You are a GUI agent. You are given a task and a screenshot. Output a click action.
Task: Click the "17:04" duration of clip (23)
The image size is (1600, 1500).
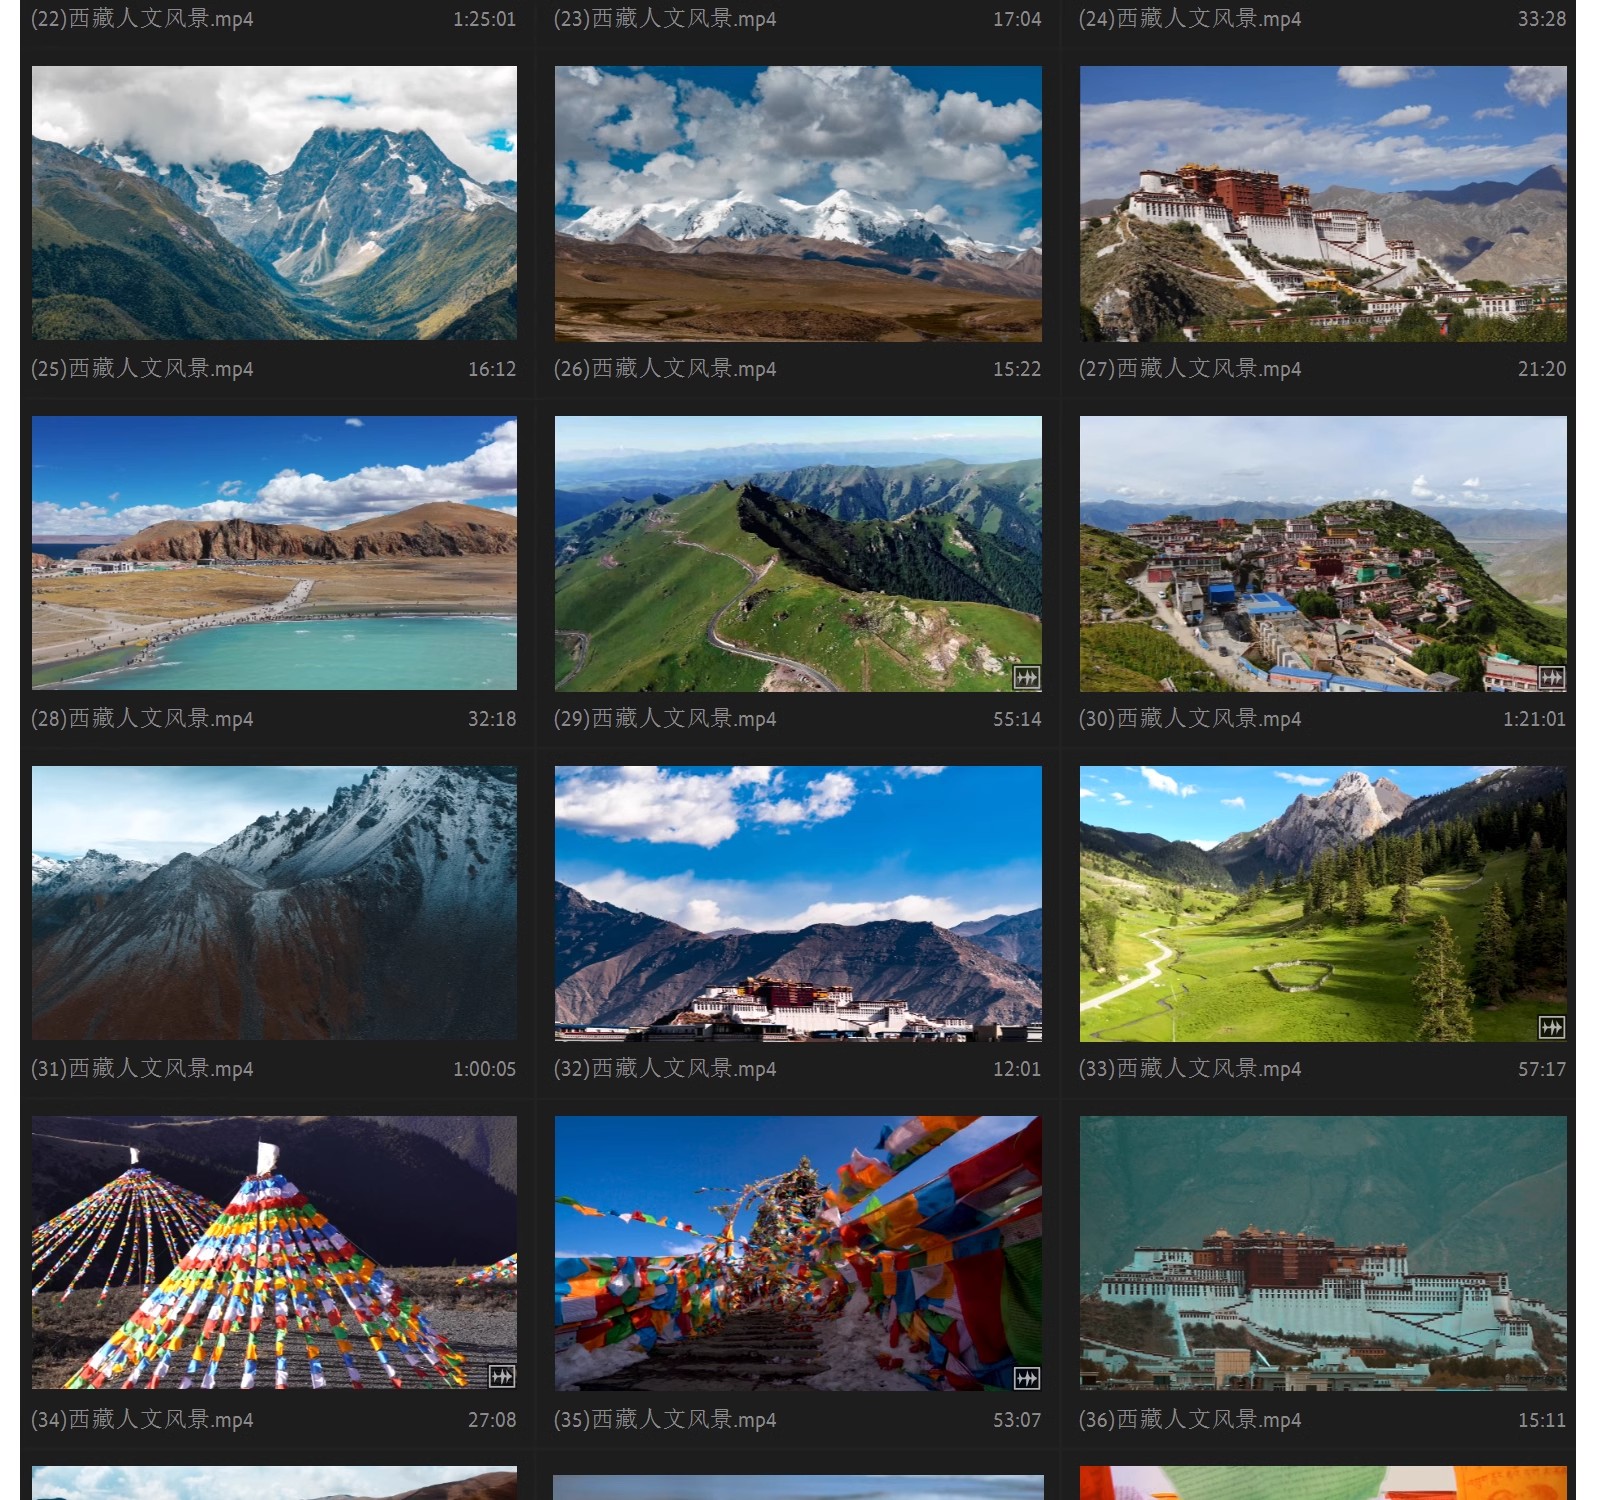(x=1017, y=19)
